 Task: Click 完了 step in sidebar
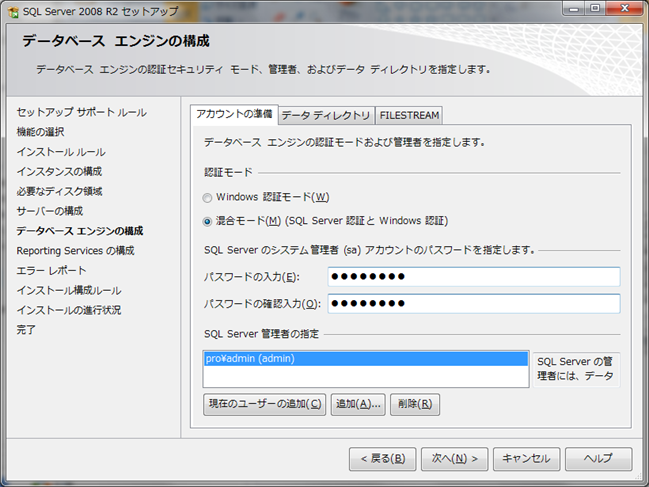click(26, 330)
